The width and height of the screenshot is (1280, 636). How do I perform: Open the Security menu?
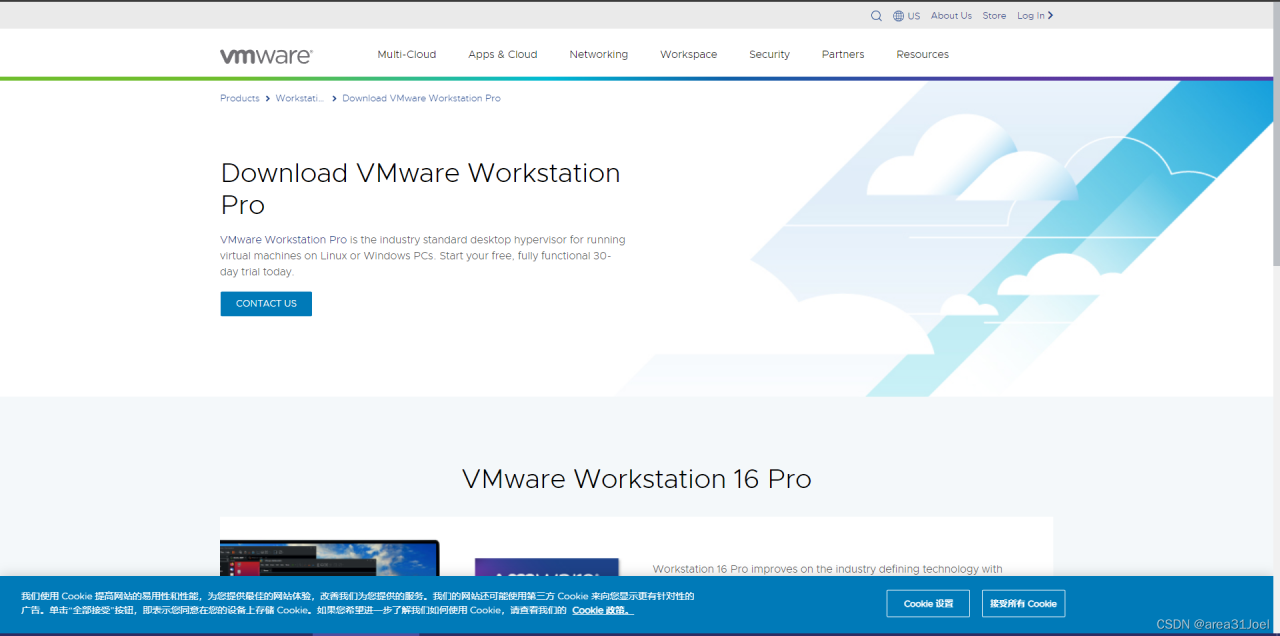770,55
